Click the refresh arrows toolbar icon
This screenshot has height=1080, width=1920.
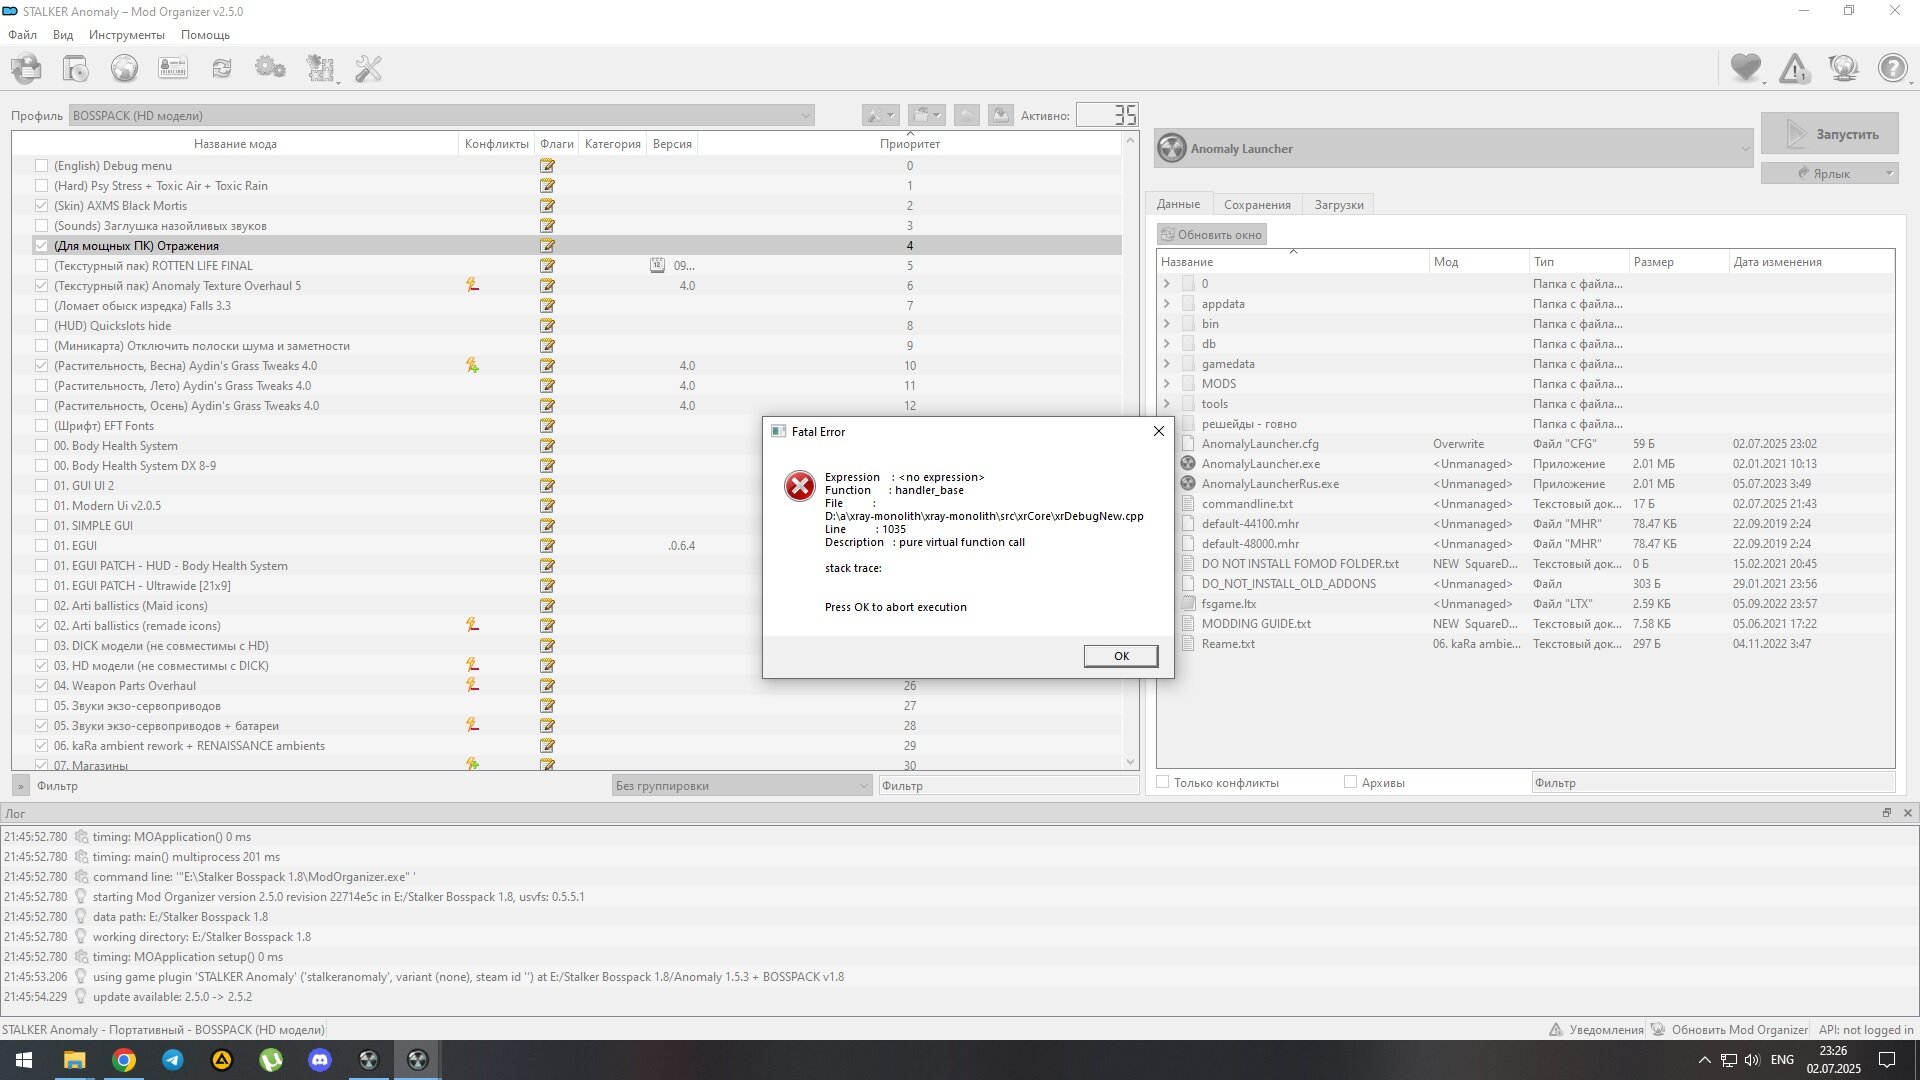(x=222, y=68)
